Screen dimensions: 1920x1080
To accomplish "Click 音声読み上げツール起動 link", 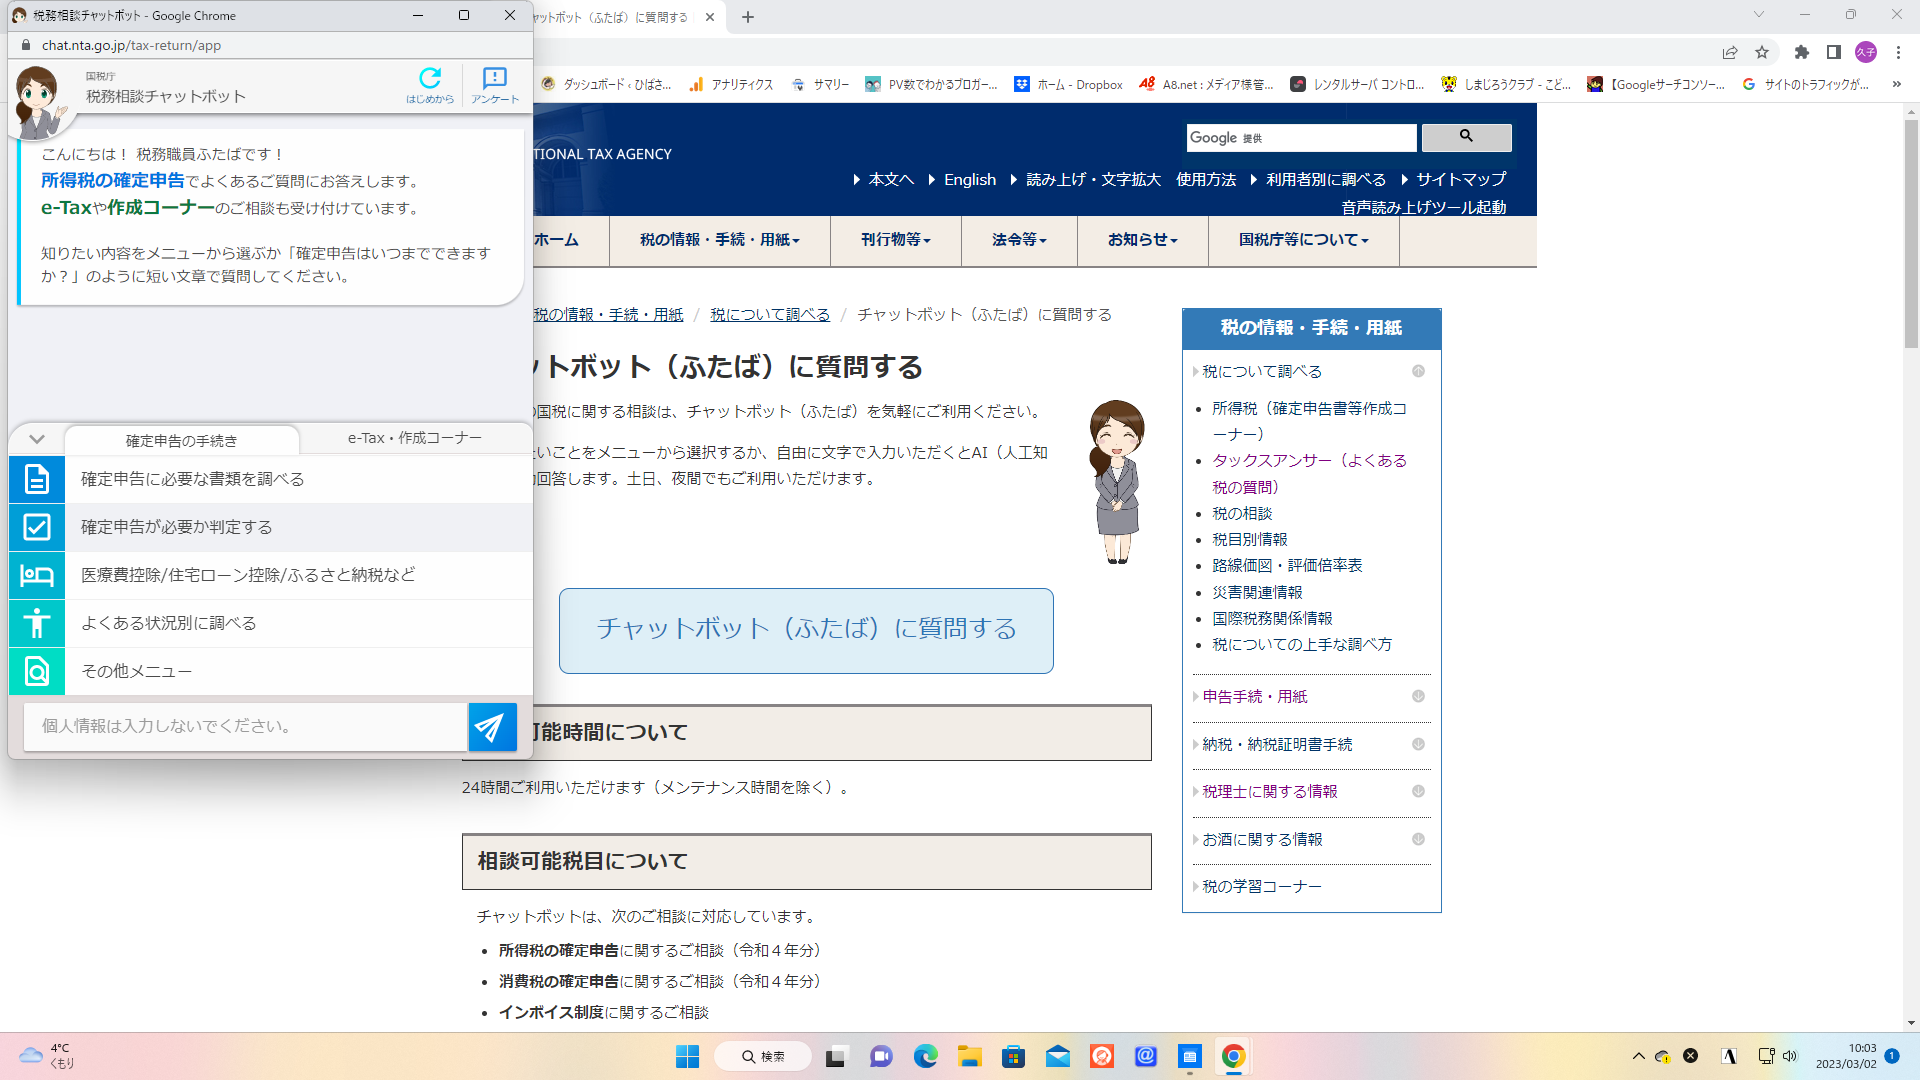I will point(1424,207).
